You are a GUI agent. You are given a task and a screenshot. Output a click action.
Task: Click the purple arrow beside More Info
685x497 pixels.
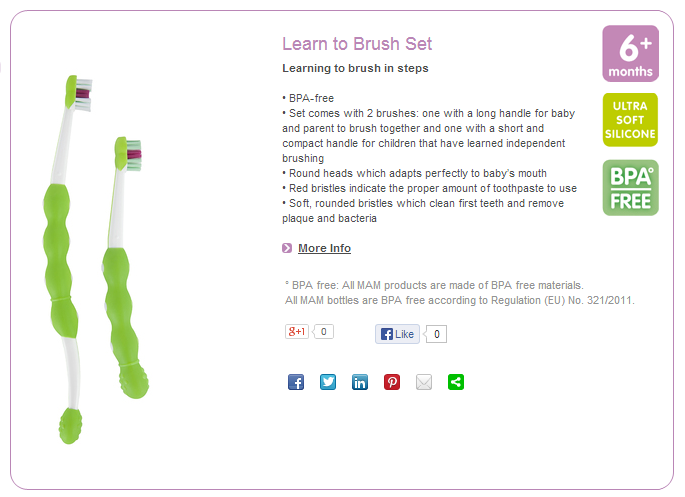point(287,248)
